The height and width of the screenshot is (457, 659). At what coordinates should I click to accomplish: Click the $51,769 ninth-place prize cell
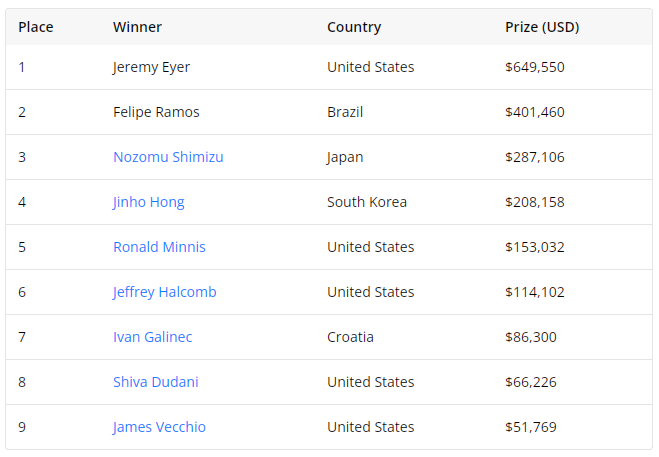click(530, 427)
